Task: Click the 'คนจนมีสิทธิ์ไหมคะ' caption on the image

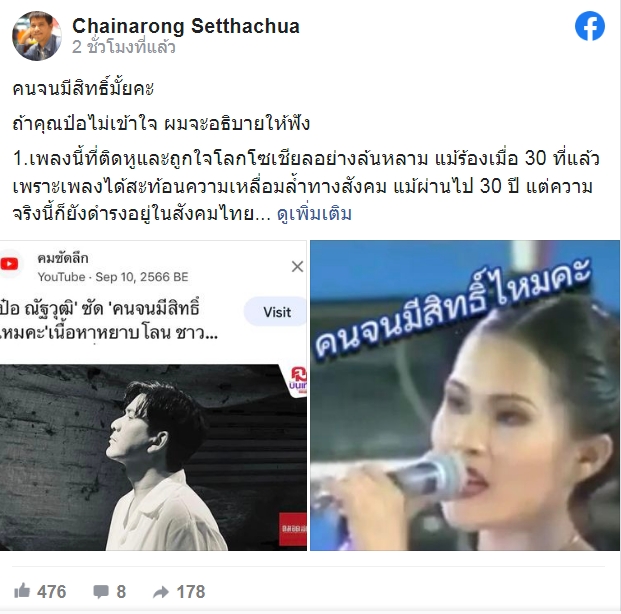Action: (453, 309)
